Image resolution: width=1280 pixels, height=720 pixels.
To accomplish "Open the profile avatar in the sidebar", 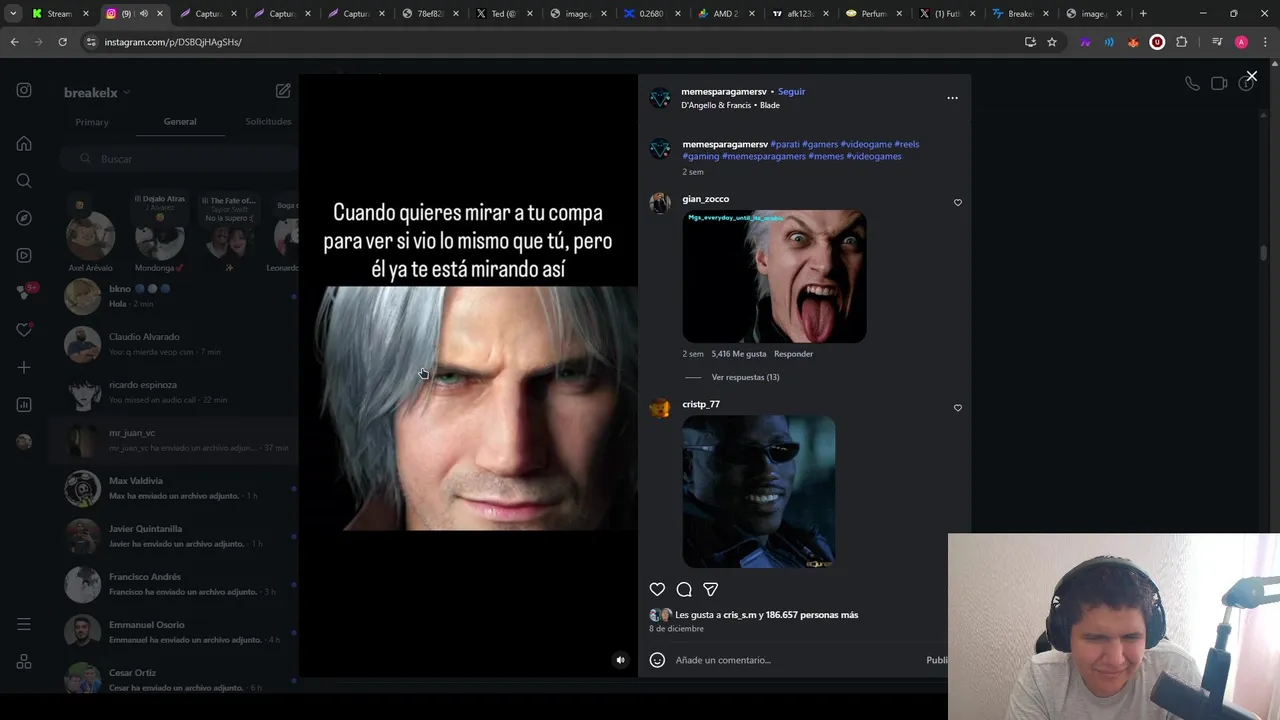I will click(24, 442).
